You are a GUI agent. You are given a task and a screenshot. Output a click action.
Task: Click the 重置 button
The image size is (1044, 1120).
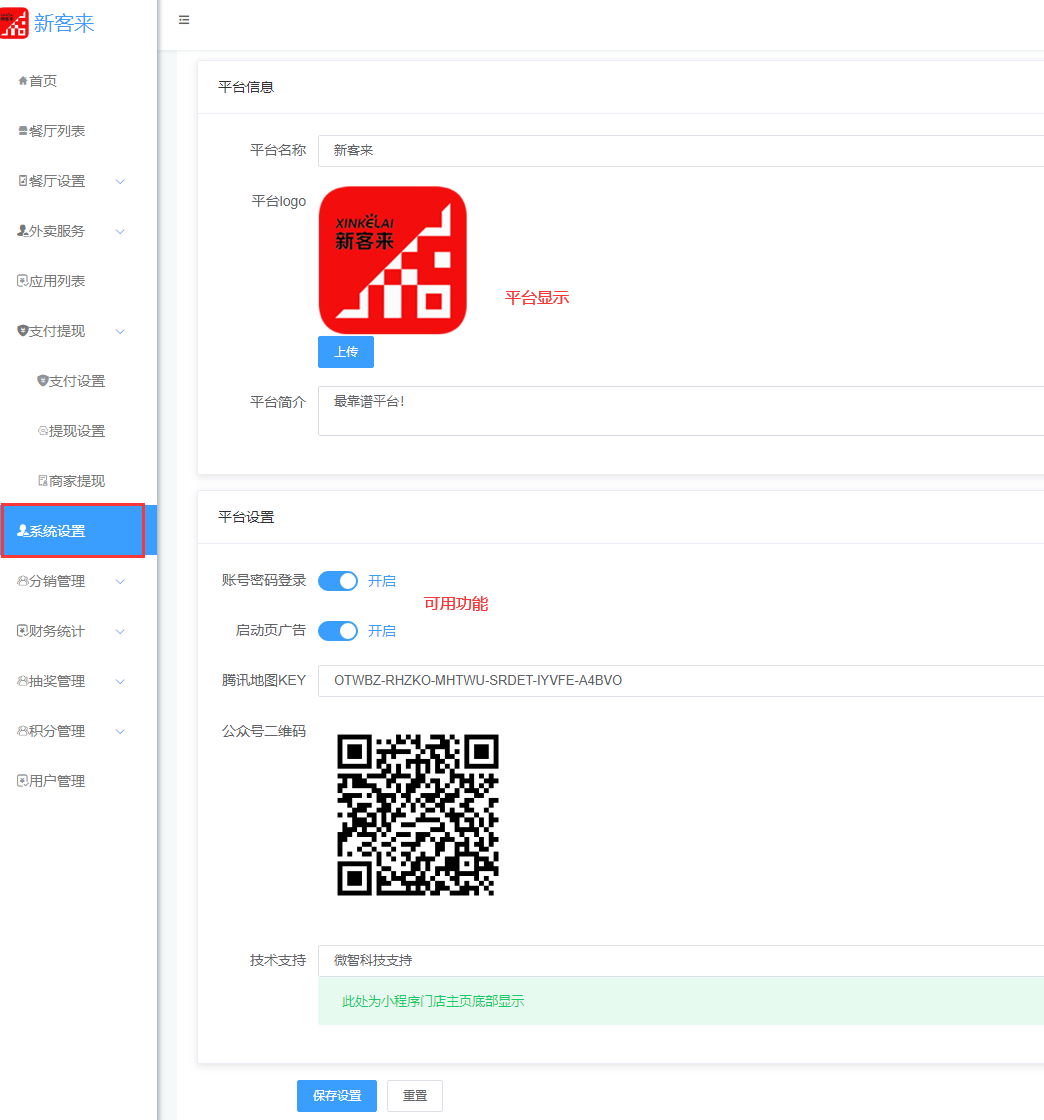click(415, 1096)
